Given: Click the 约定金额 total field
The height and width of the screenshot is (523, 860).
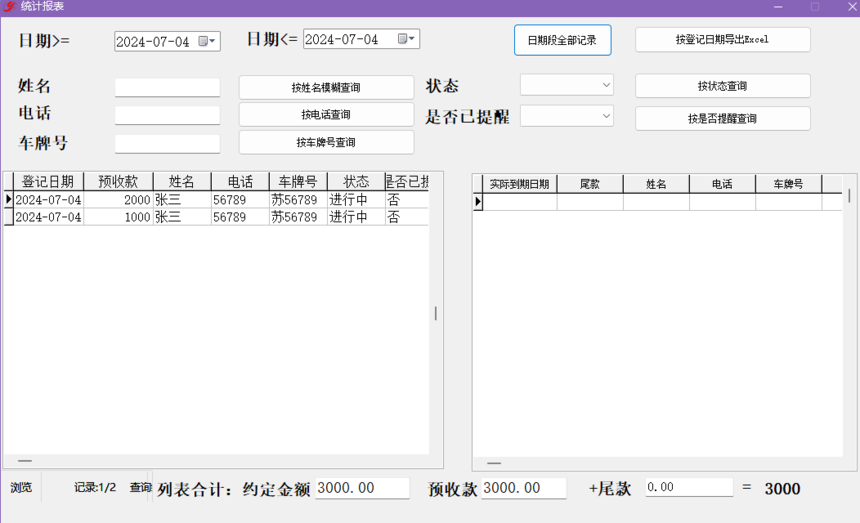Looking at the screenshot, I should coord(362,488).
